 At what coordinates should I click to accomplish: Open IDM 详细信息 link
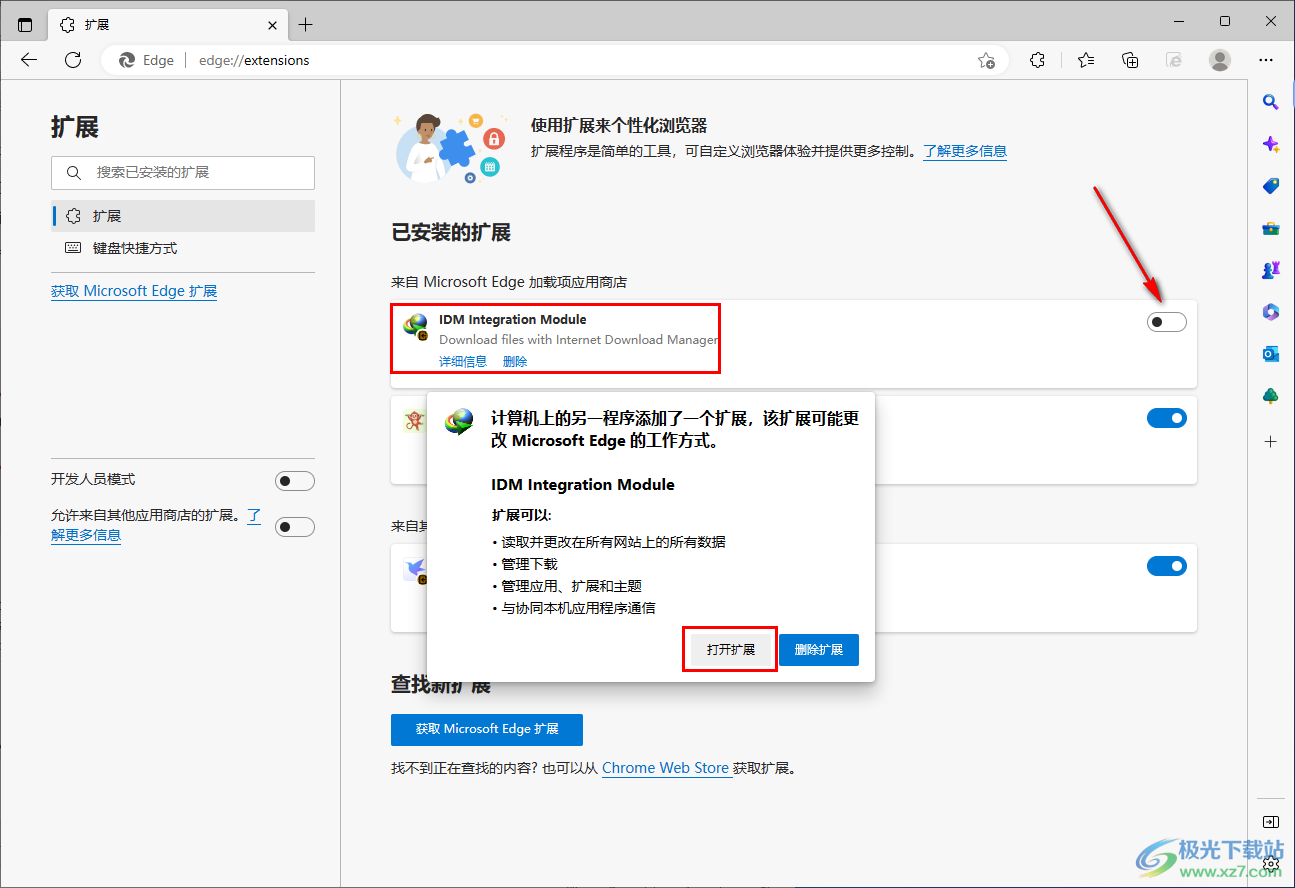(463, 361)
